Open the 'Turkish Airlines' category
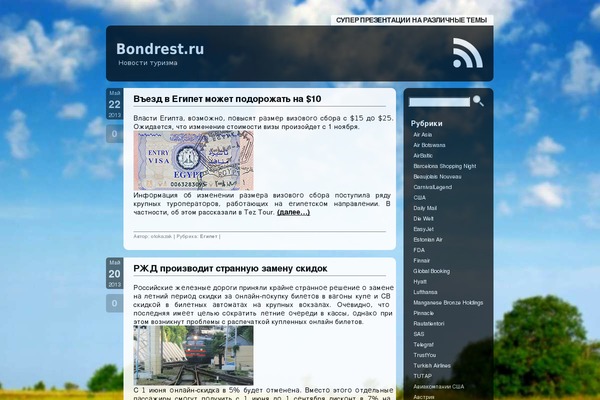Viewport: 600px width, 400px height. (432, 366)
